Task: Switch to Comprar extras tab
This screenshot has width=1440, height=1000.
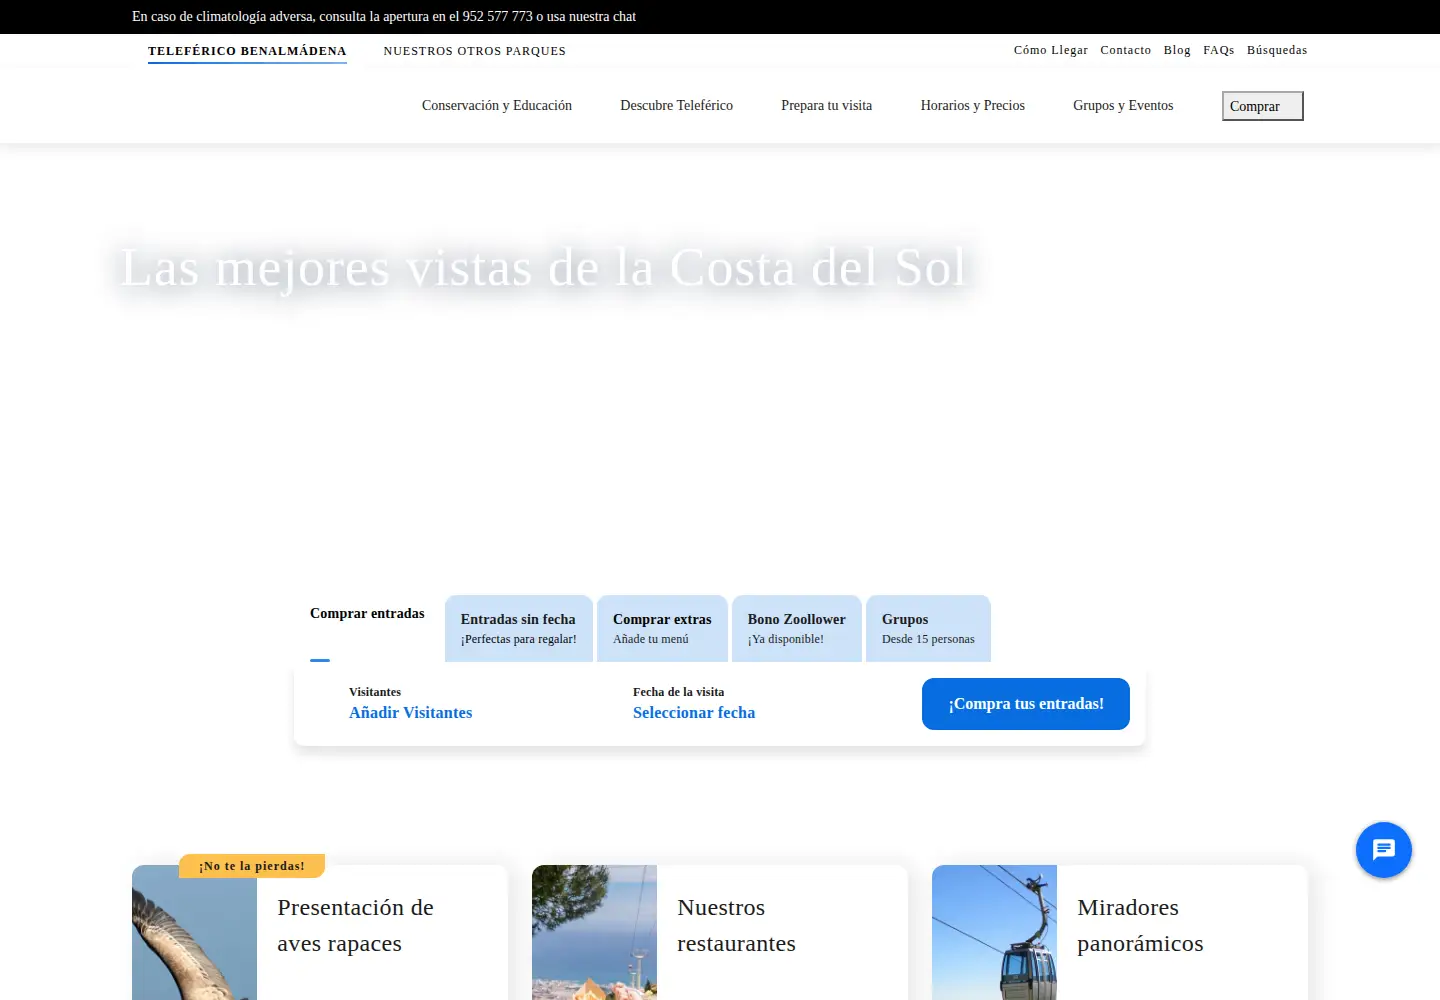Action: point(662,628)
